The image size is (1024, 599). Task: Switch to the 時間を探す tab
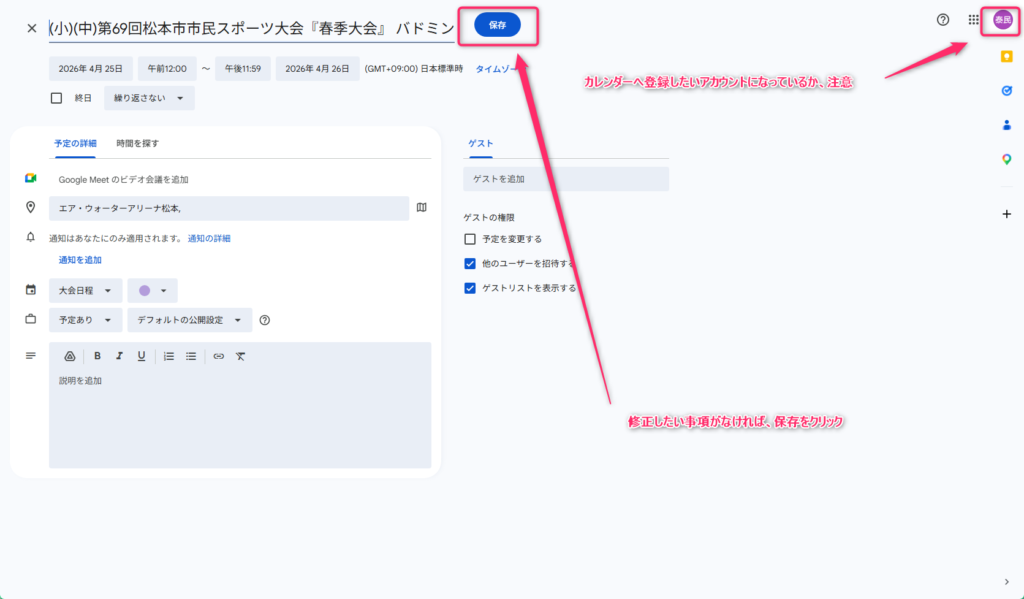(x=137, y=144)
